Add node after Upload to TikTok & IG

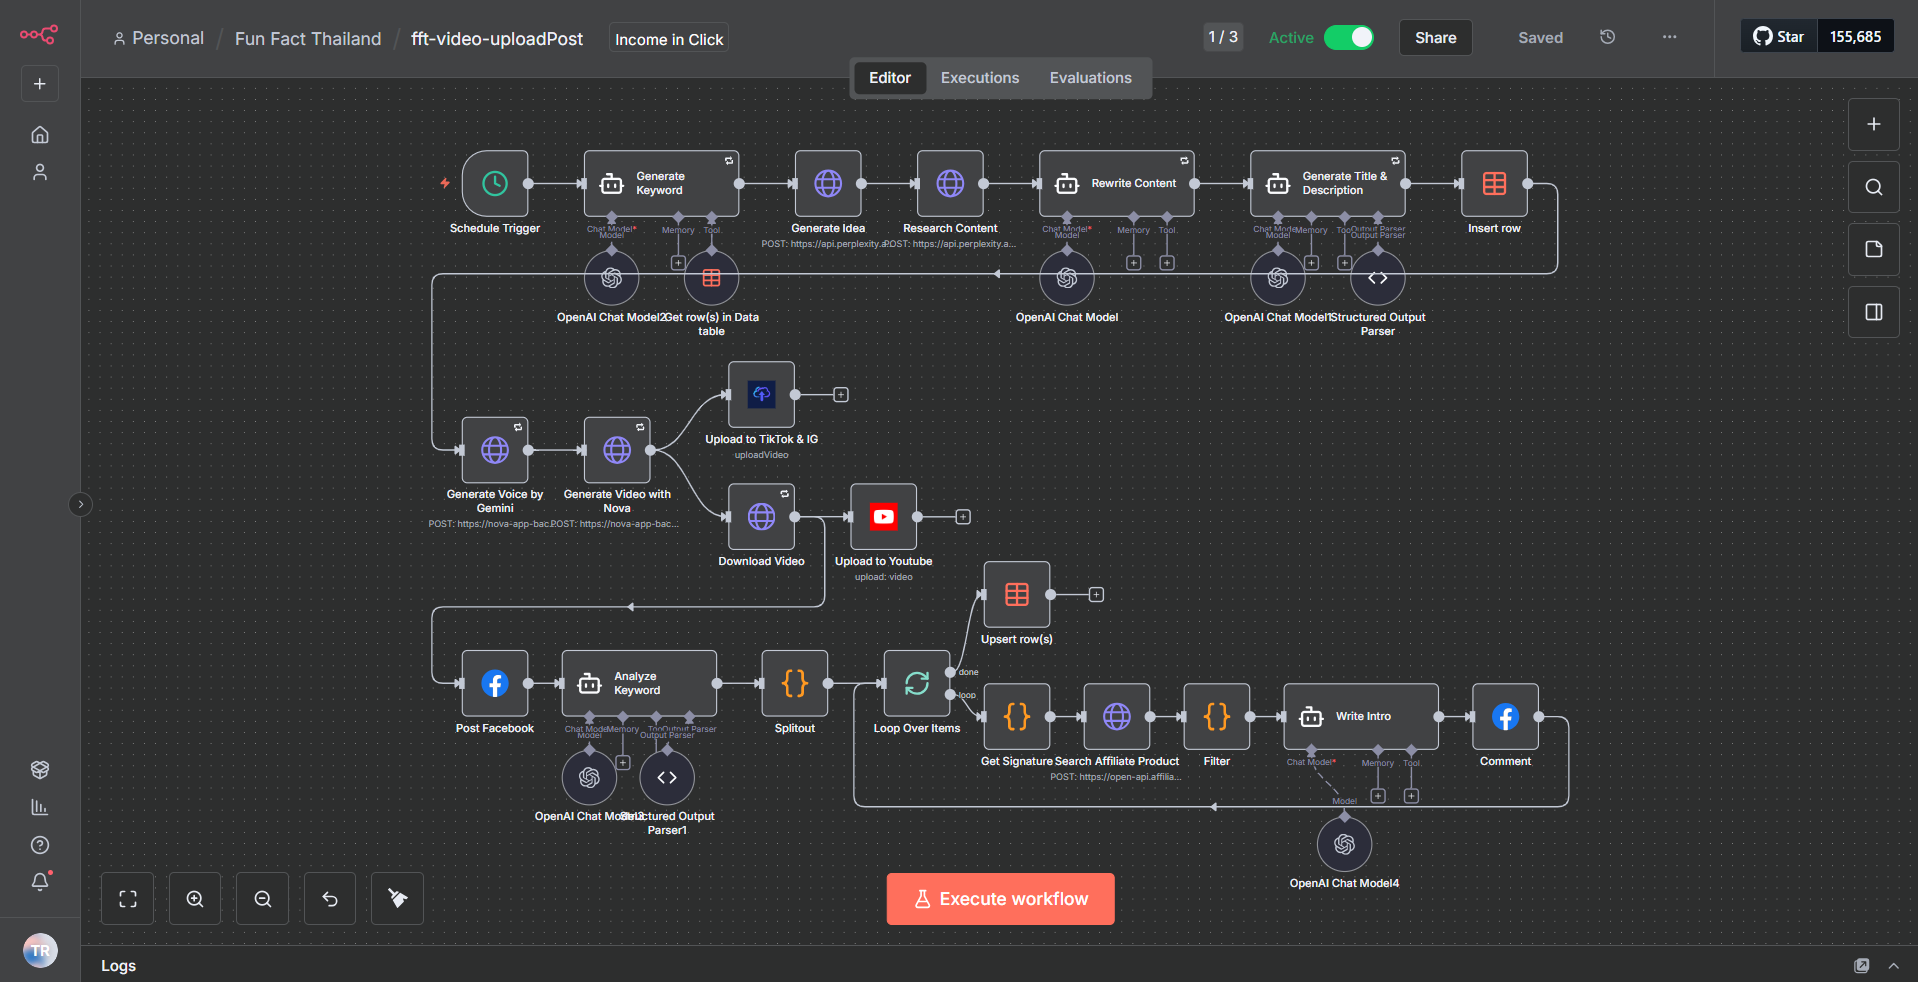(841, 395)
